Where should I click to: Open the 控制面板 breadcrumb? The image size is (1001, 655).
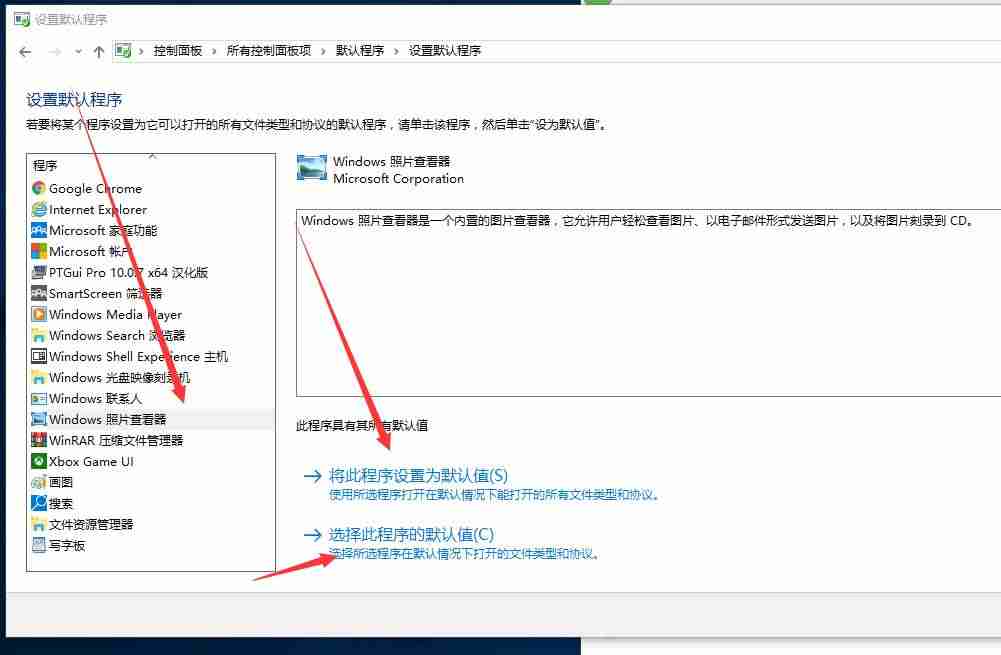coord(177,50)
